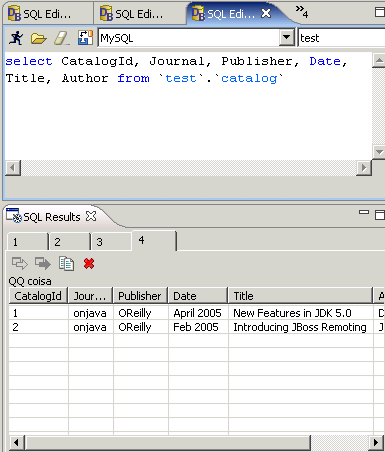Click the results horizontal scrollbar thumb
This screenshot has height=452, width=385.
pos(168,443)
